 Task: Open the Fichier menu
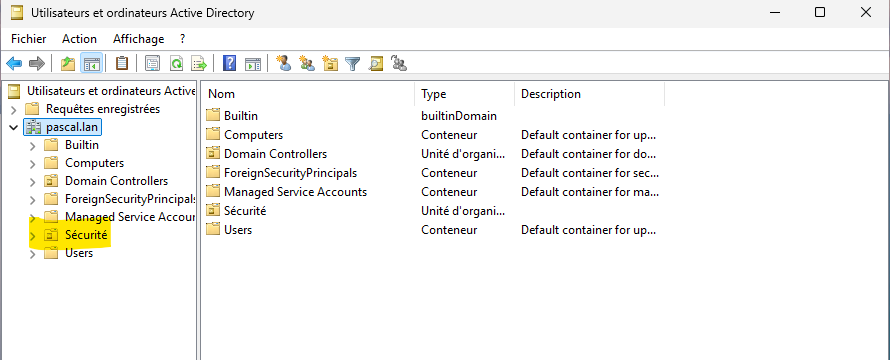[x=28, y=39]
